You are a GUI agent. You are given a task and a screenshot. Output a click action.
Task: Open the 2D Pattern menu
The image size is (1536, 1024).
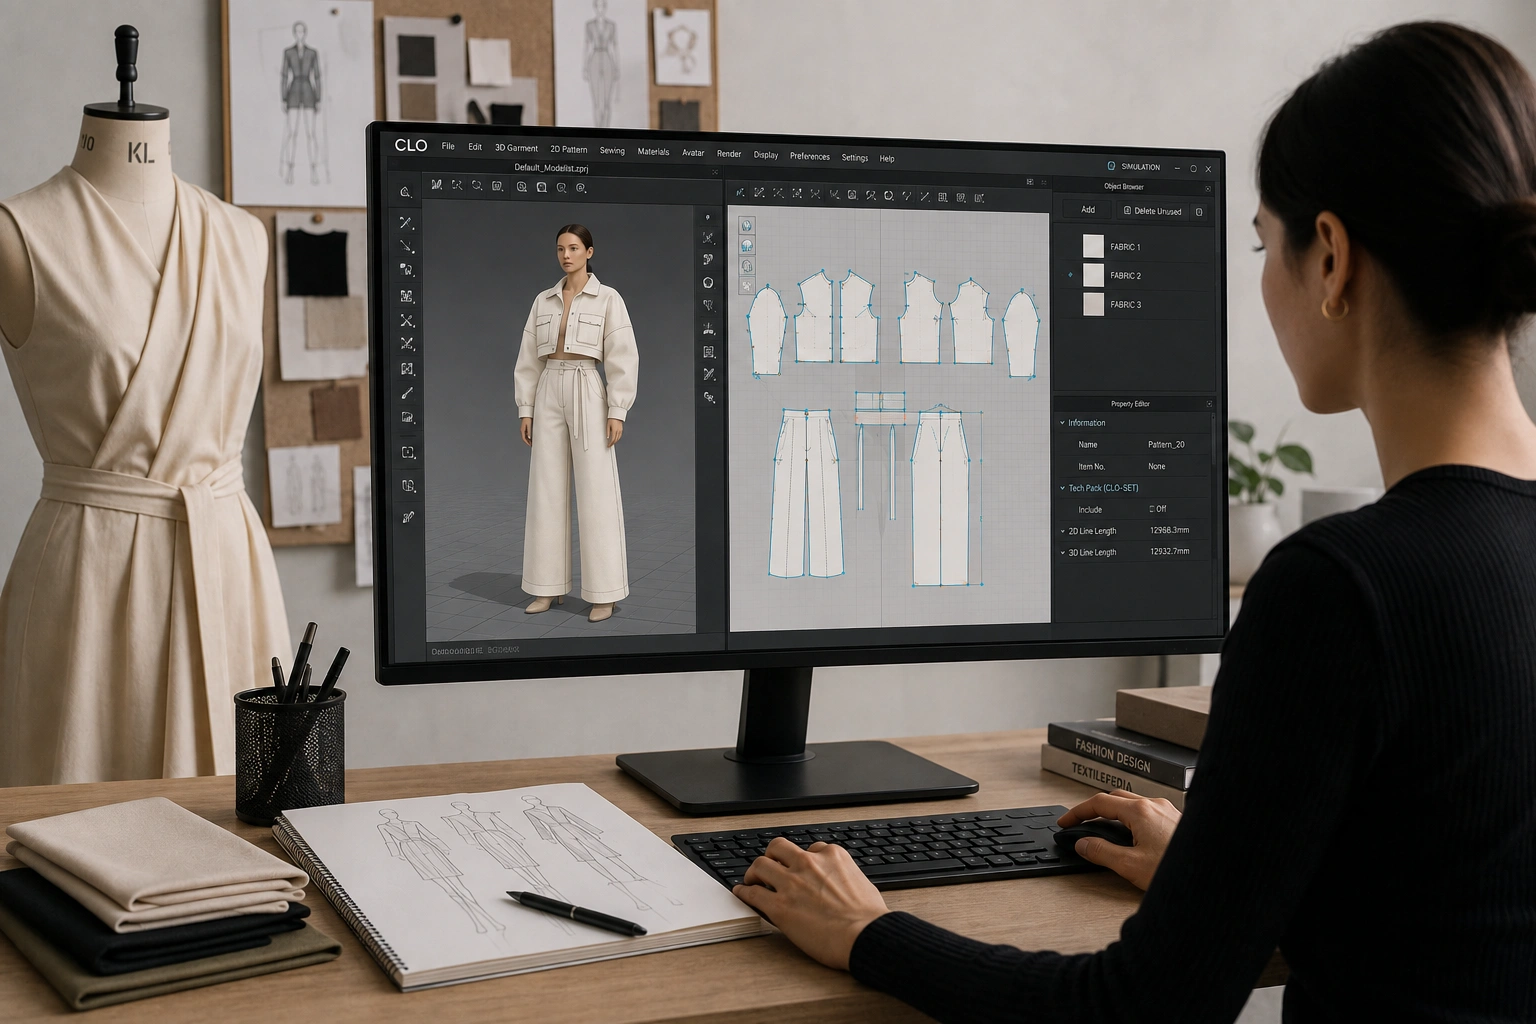pos(569,149)
